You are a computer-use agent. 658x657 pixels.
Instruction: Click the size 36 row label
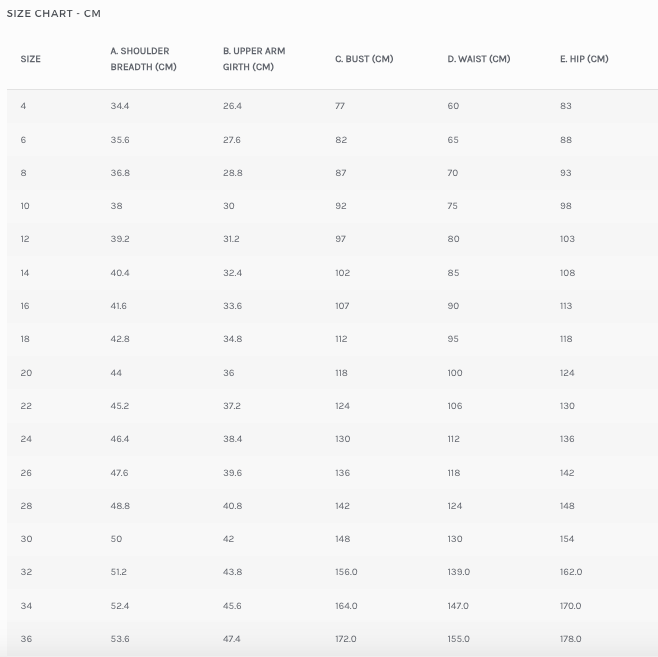(x=26, y=638)
